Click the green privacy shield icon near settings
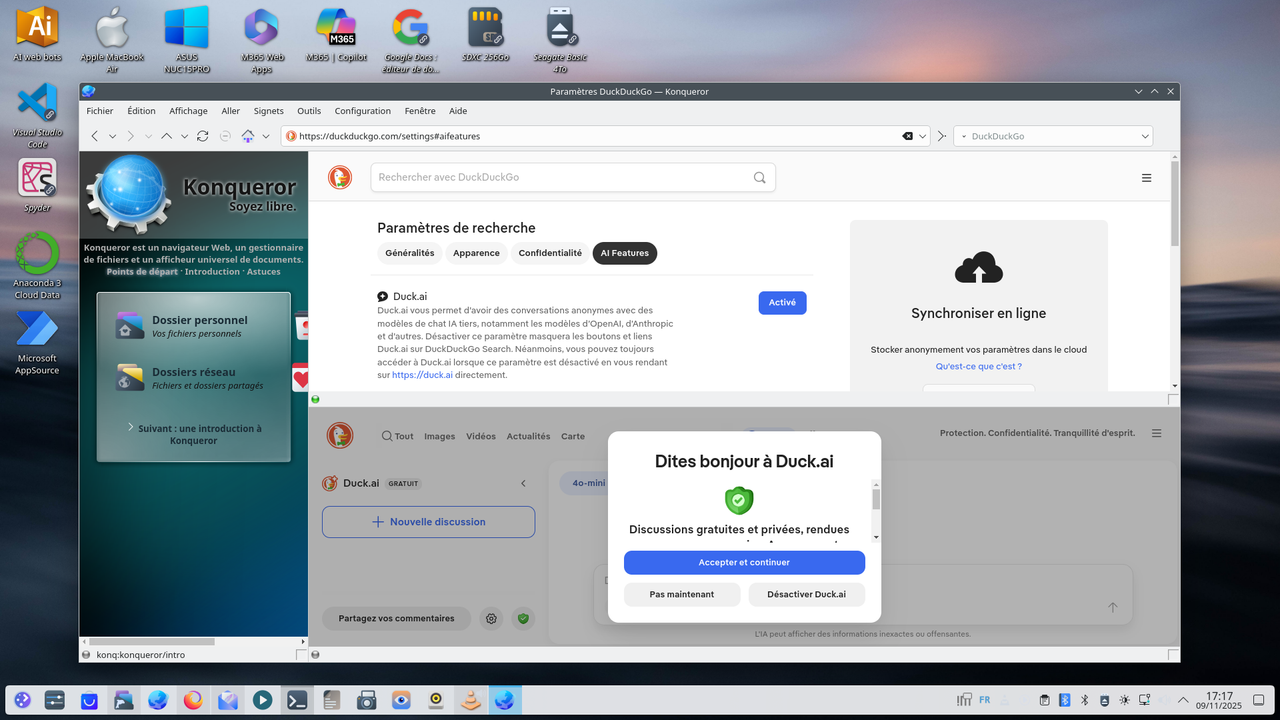1280x720 pixels. 523,618
